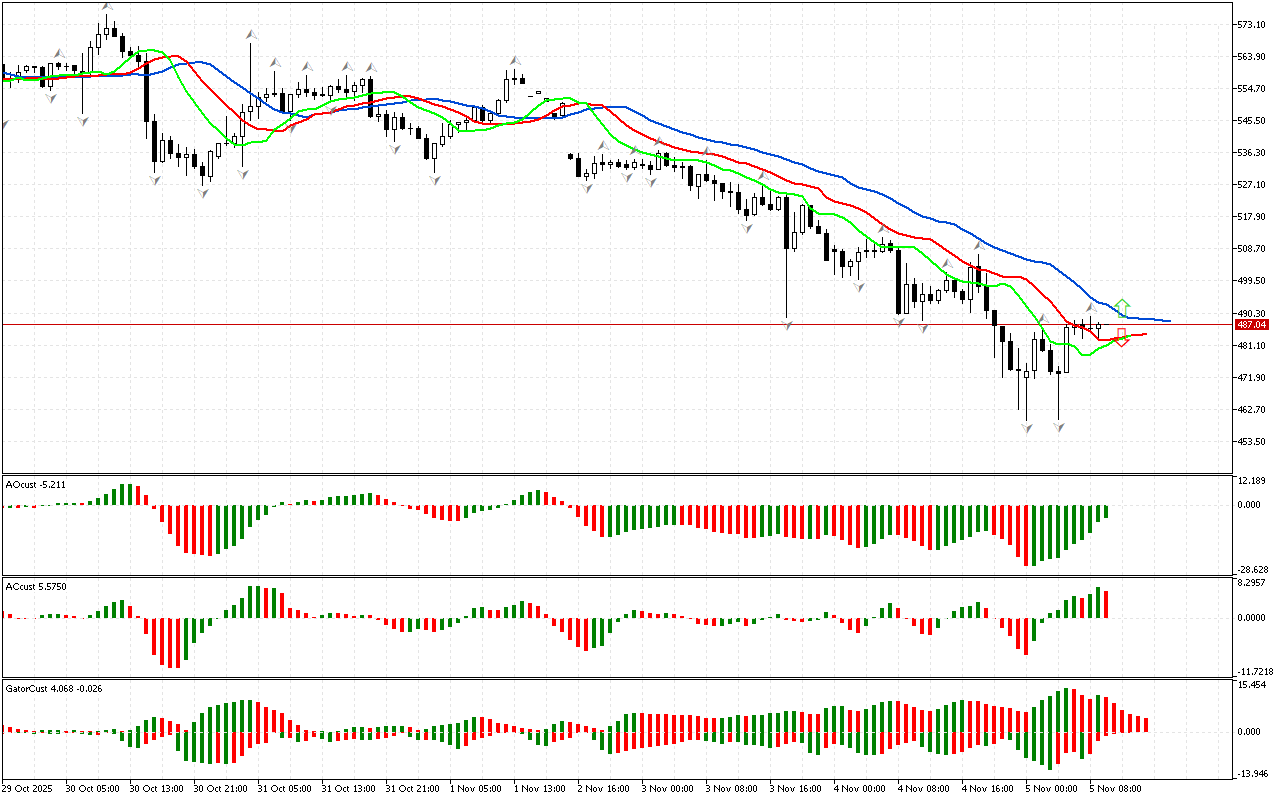Click the up fractal above the 1 Nov 13:00 peak
Screen dimensions: 1280x800
pos(515,61)
